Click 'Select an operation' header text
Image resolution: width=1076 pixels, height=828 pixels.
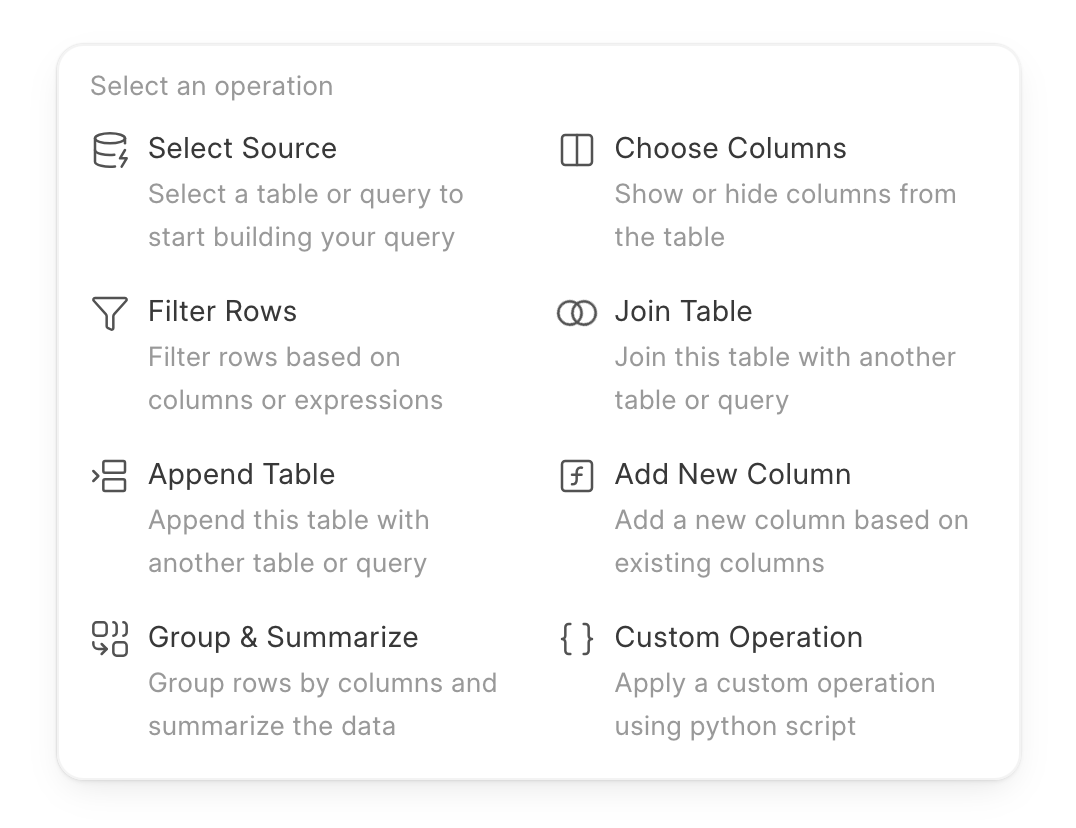pos(211,86)
